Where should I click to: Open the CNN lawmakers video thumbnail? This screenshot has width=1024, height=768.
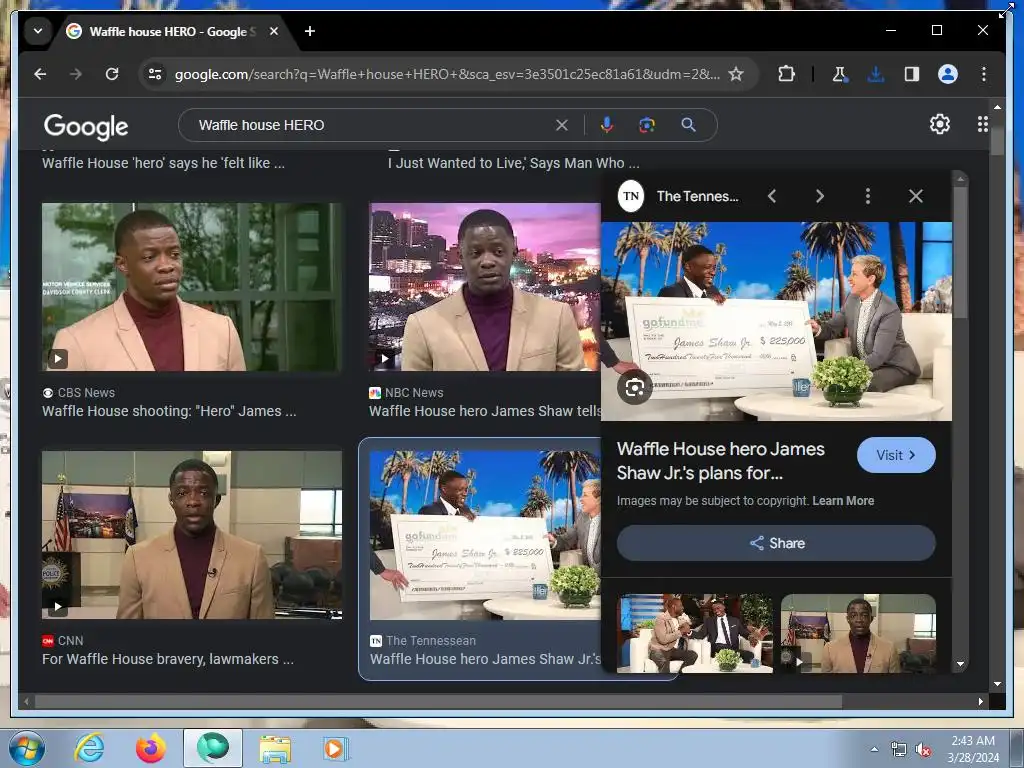[191, 535]
